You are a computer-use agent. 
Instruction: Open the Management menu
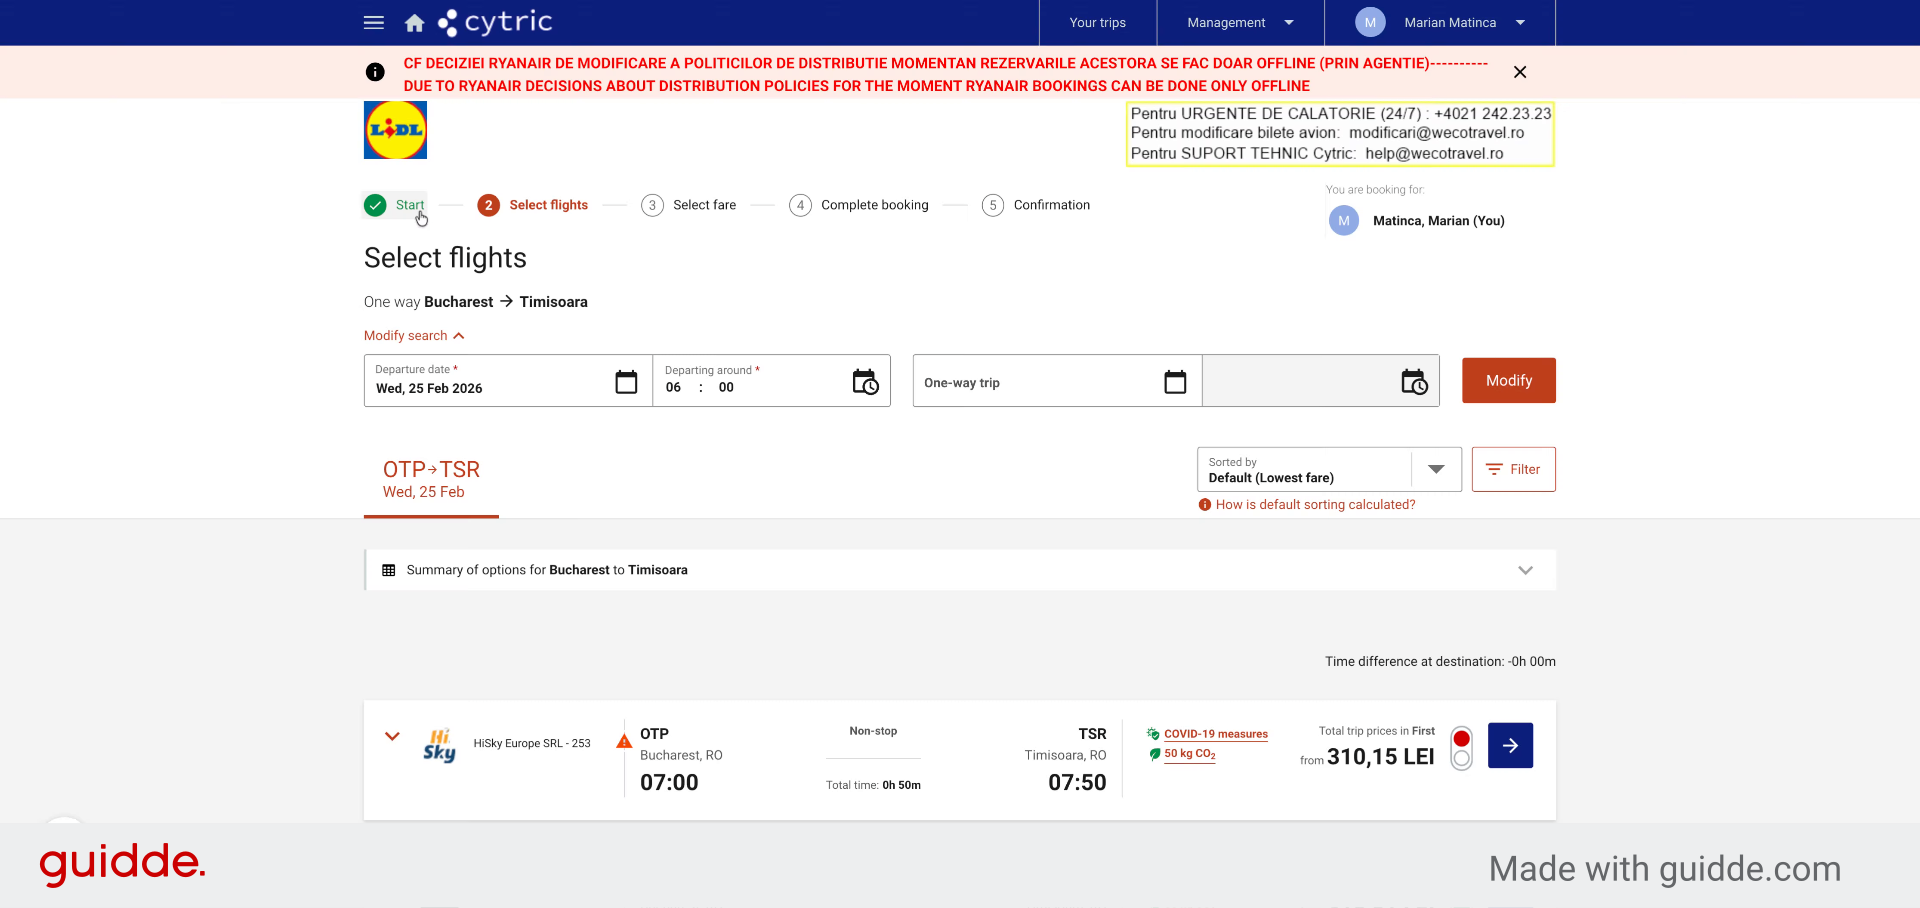1240,23
